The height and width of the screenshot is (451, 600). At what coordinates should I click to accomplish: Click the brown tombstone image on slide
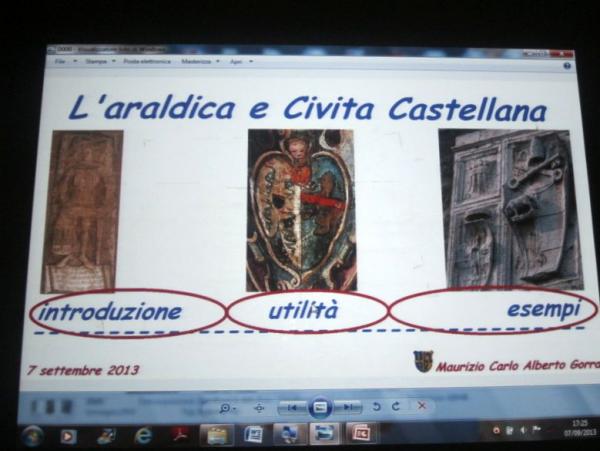tap(82, 211)
